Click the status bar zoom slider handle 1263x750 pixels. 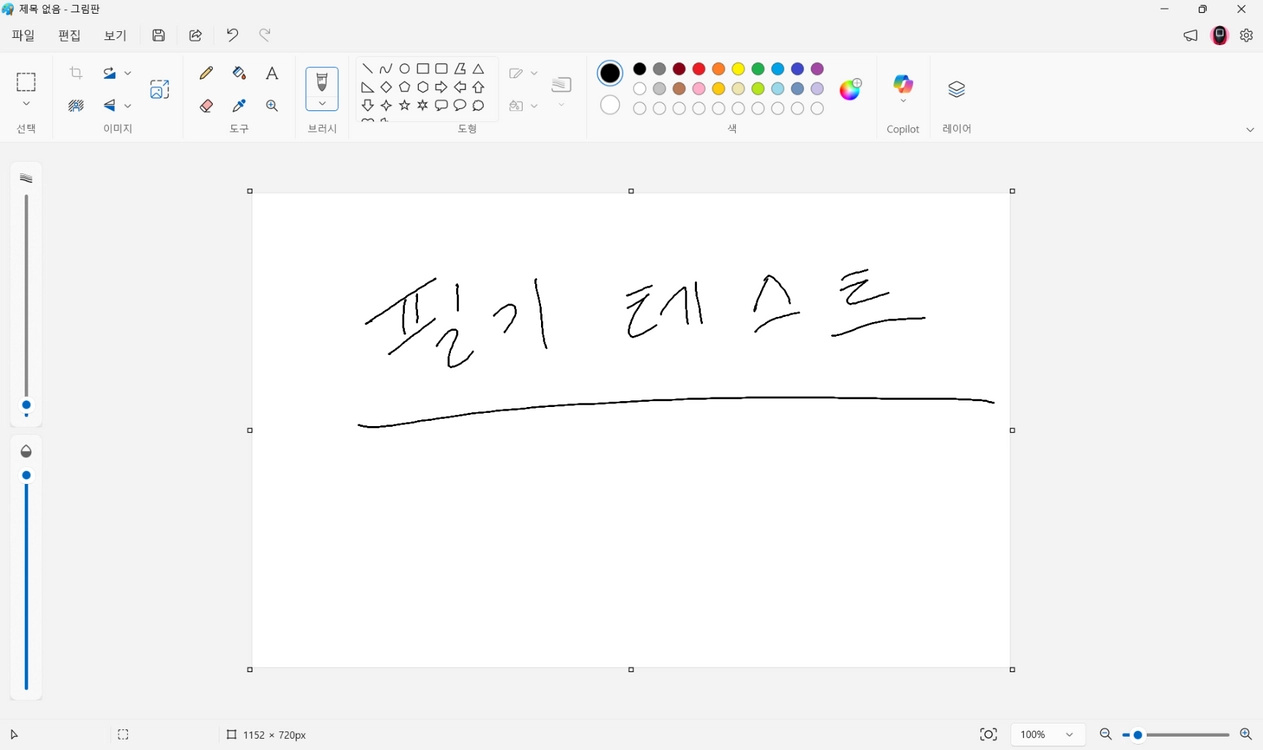1138,735
